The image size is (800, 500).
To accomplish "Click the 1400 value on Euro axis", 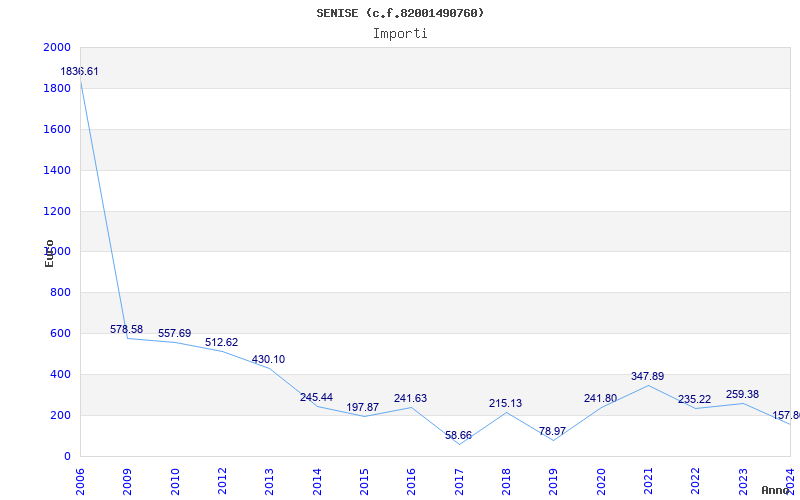I will [57, 170].
